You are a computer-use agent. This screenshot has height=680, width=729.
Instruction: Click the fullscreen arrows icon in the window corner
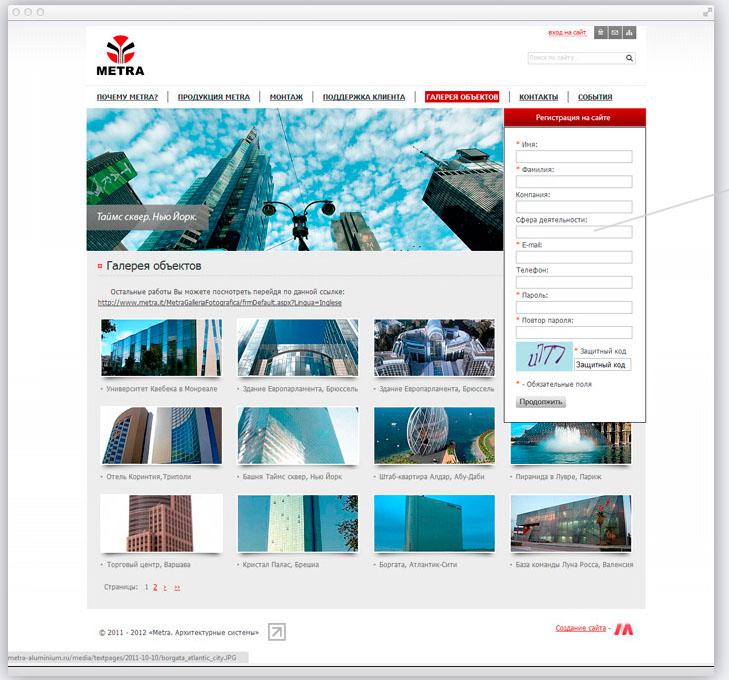coord(708,12)
